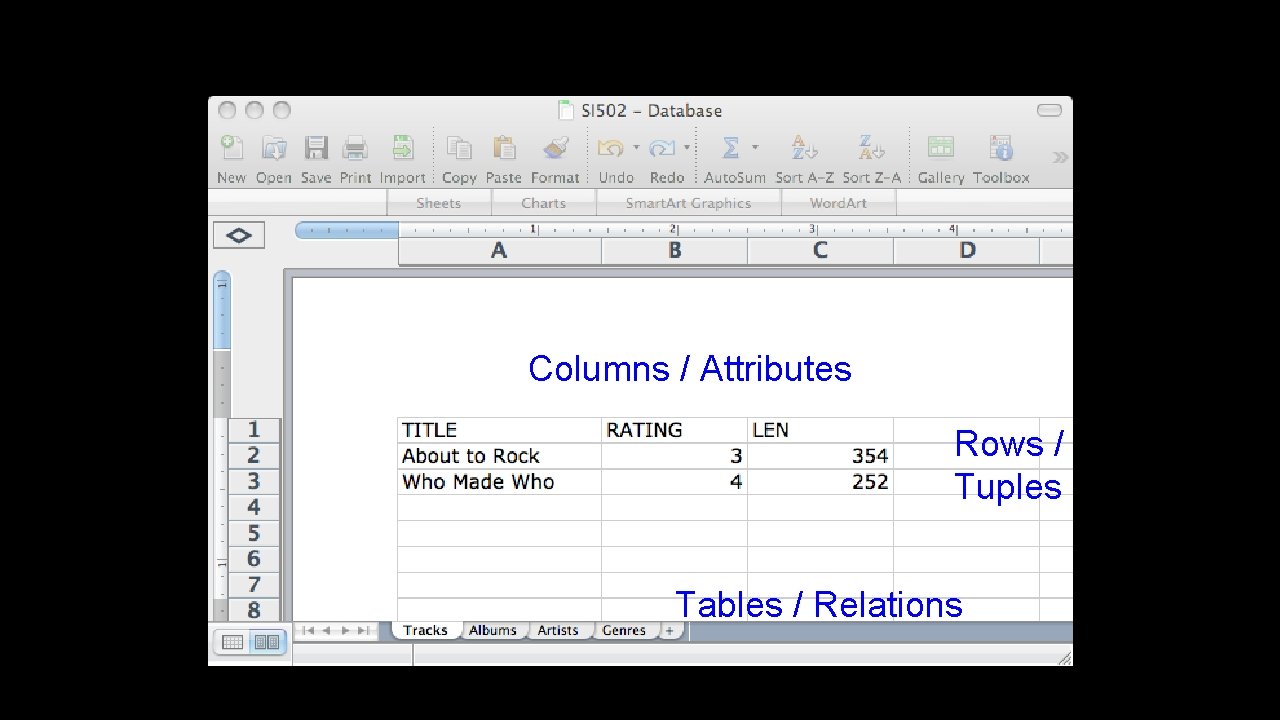Add a new sheet with plus button
The width and height of the screenshot is (1280, 720).
(x=671, y=630)
